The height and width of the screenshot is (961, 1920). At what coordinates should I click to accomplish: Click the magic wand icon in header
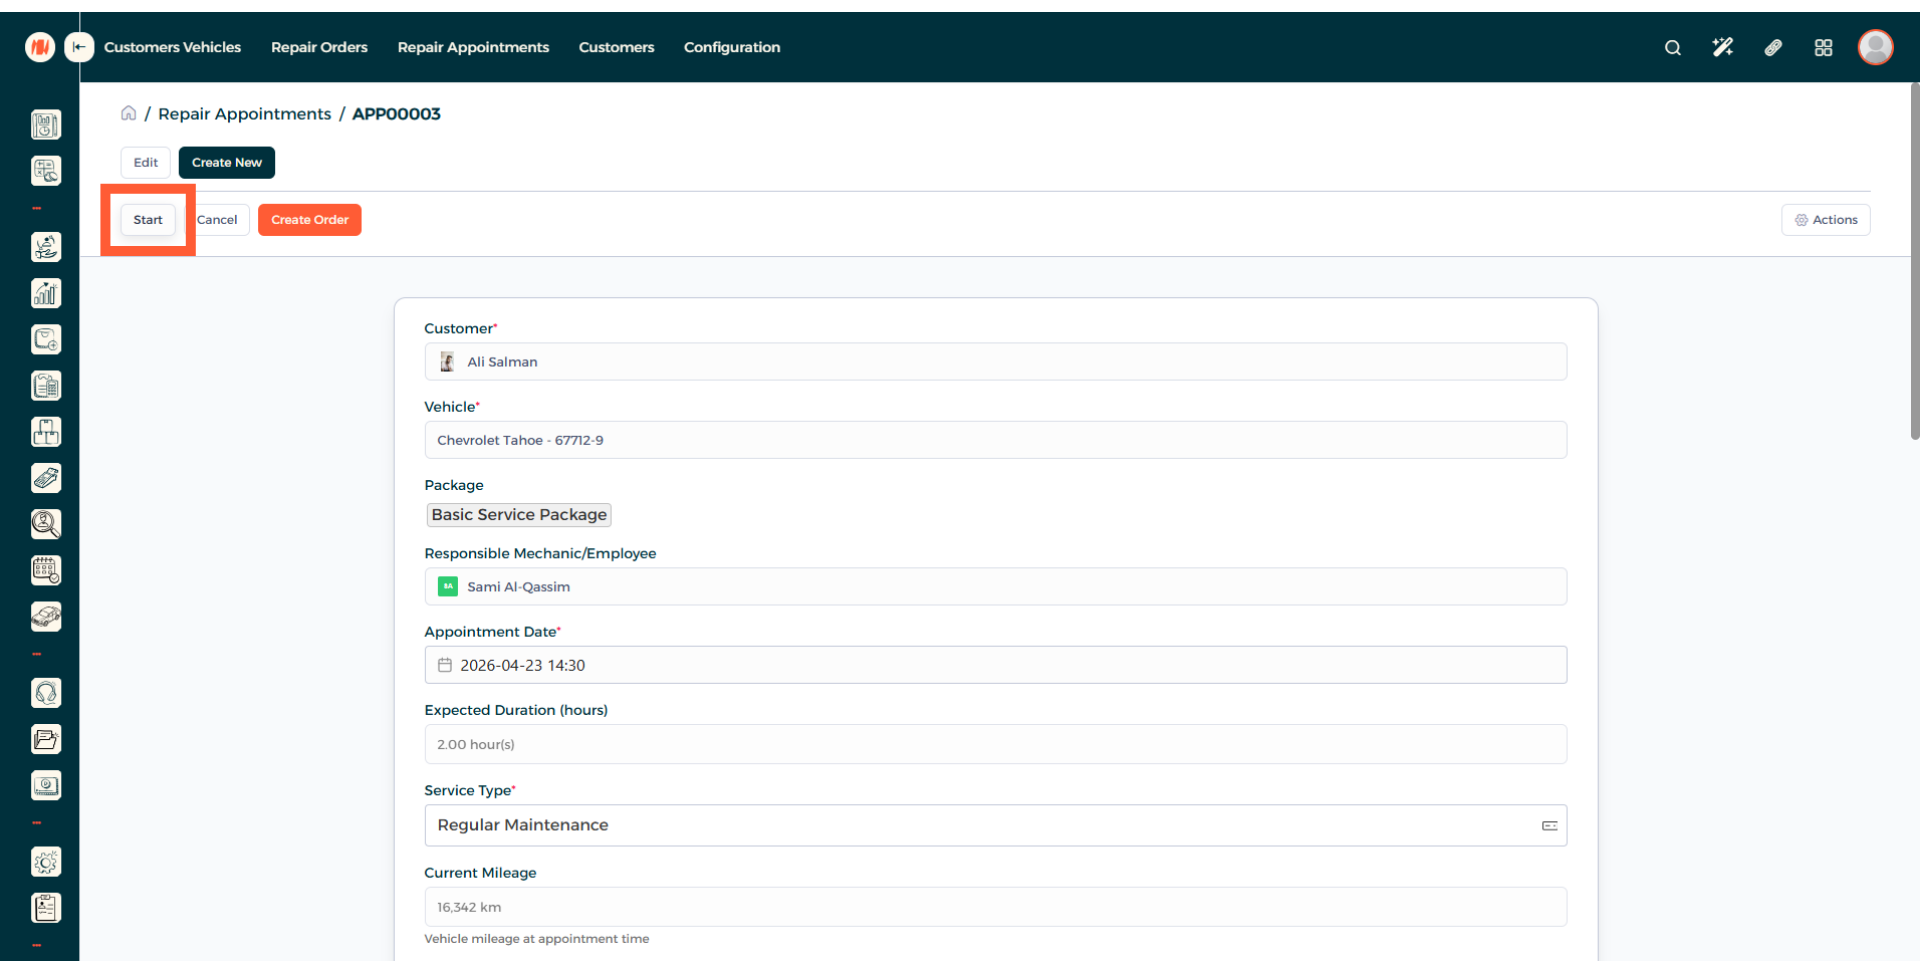(x=1722, y=47)
